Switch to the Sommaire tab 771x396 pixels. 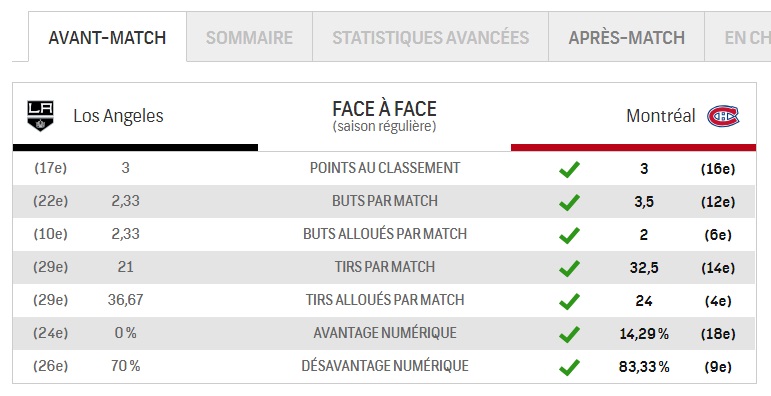249,37
